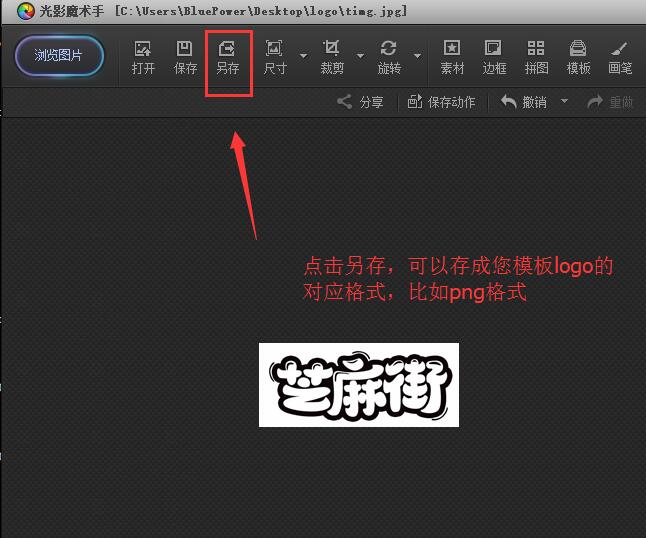
Task: Select the 画笔 brush tool
Action: tap(620, 58)
